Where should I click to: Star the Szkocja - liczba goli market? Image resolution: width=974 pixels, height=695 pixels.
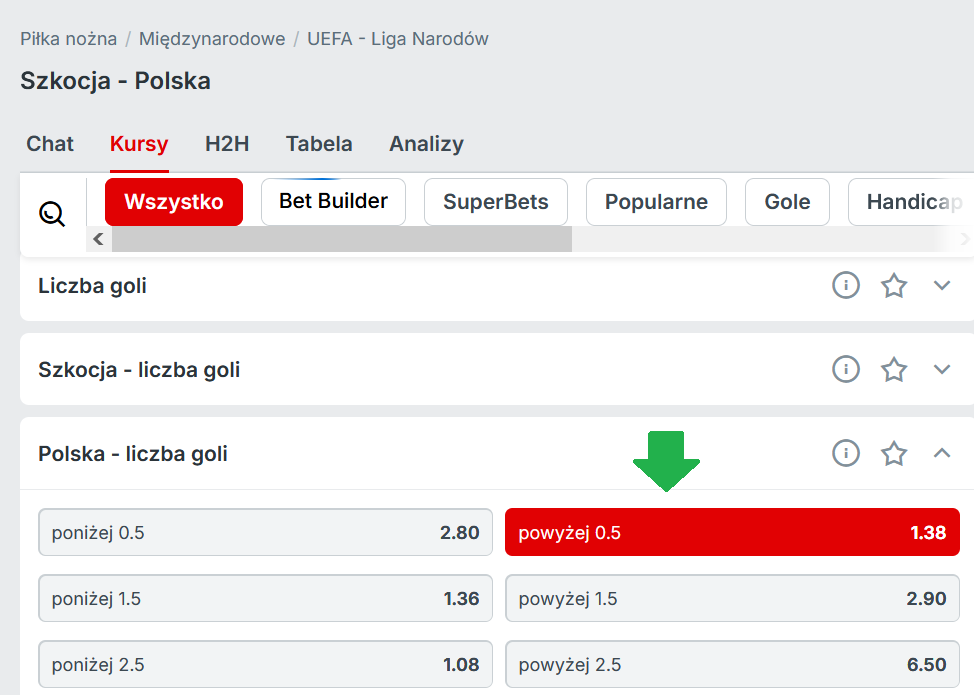coord(894,370)
